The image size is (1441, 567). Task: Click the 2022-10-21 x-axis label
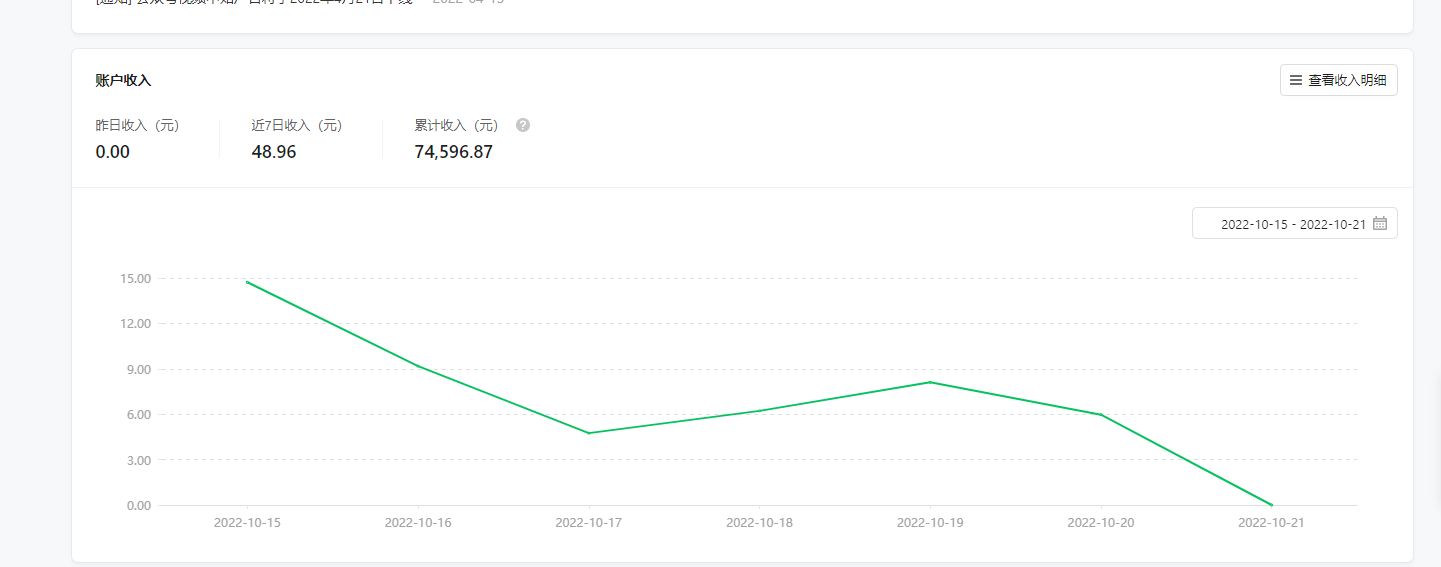(x=1272, y=523)
